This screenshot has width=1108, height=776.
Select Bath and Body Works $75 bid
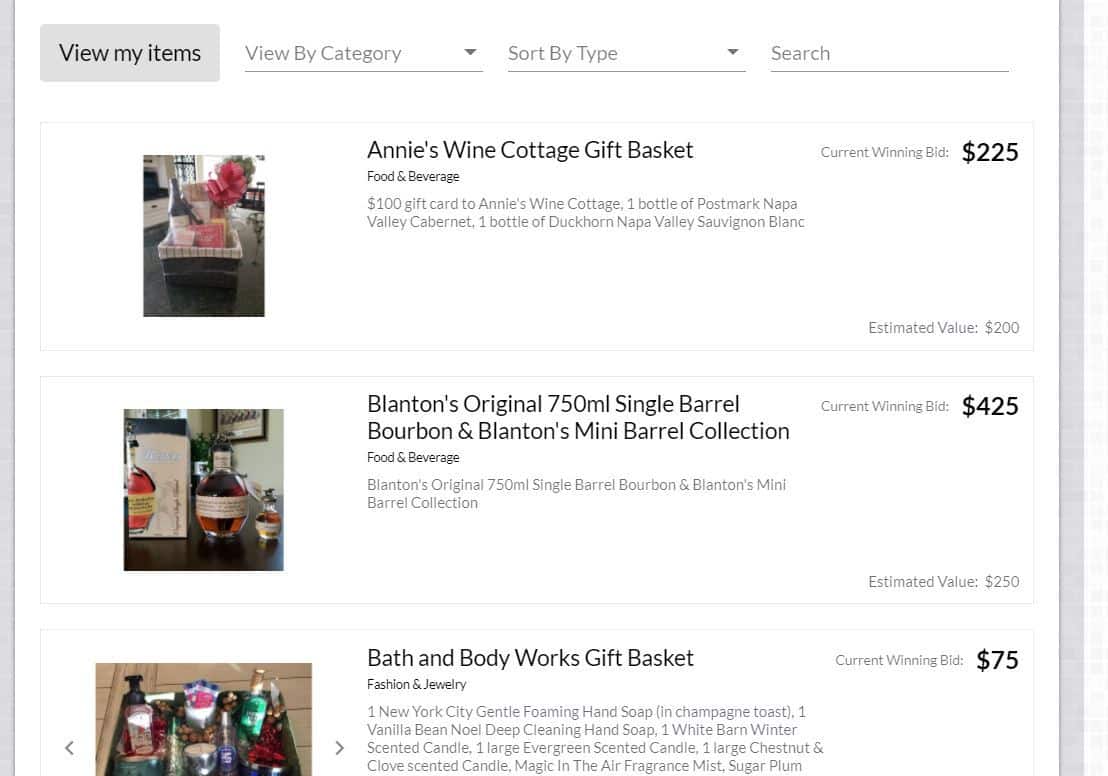point(997,660)
